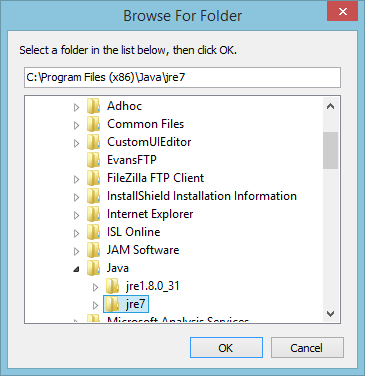This screenshot has height=376, width=365.
Task: Click the Internet Explorer folder icon
Action: coord(93,214)
